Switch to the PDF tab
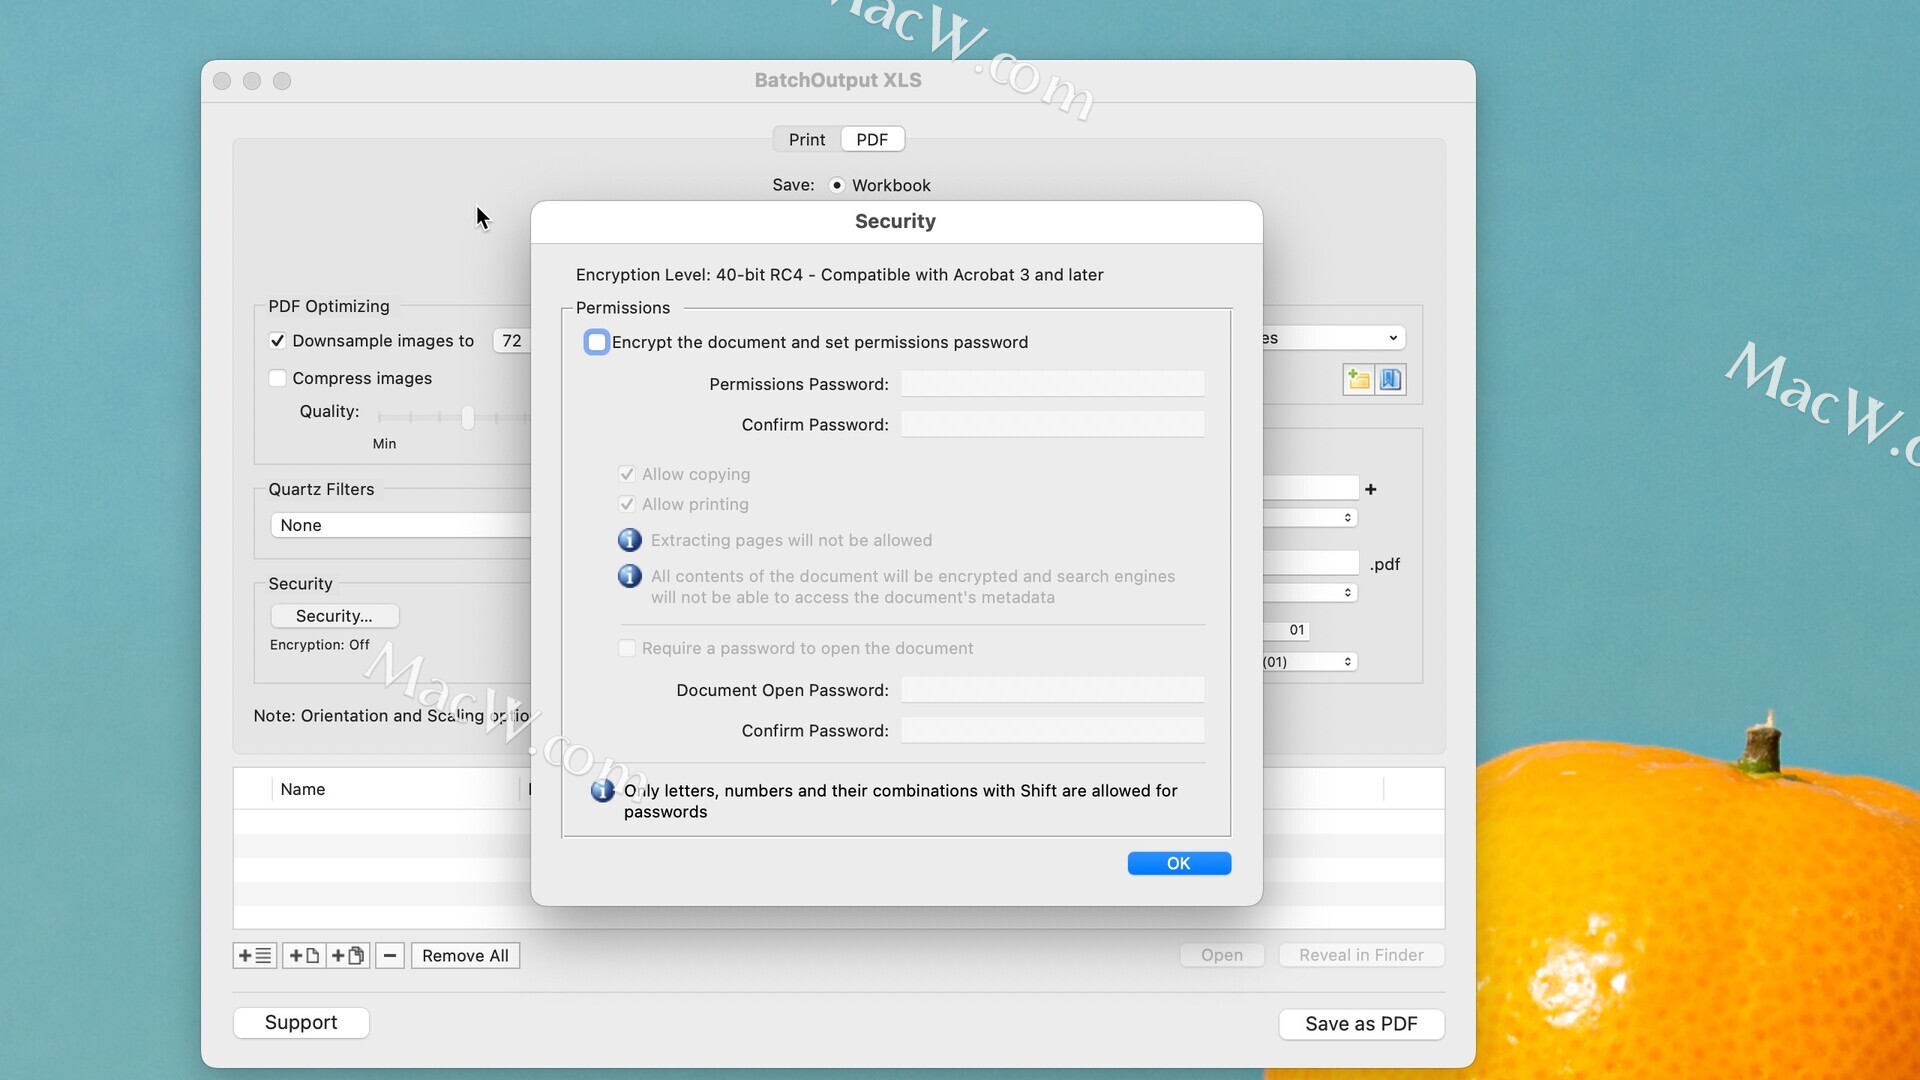1920x1080 pixels. pyautogui.click(x=872, y=139)
